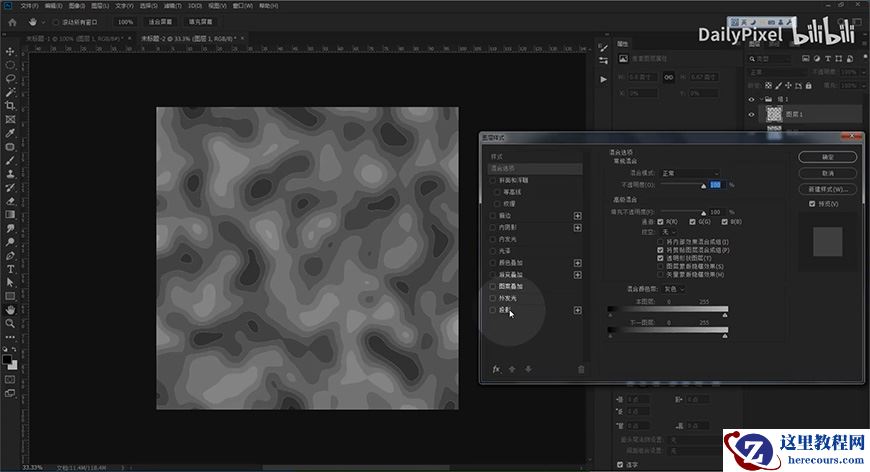
Task: Add another Color Overlay with plus button
Action: click(578, 263)
